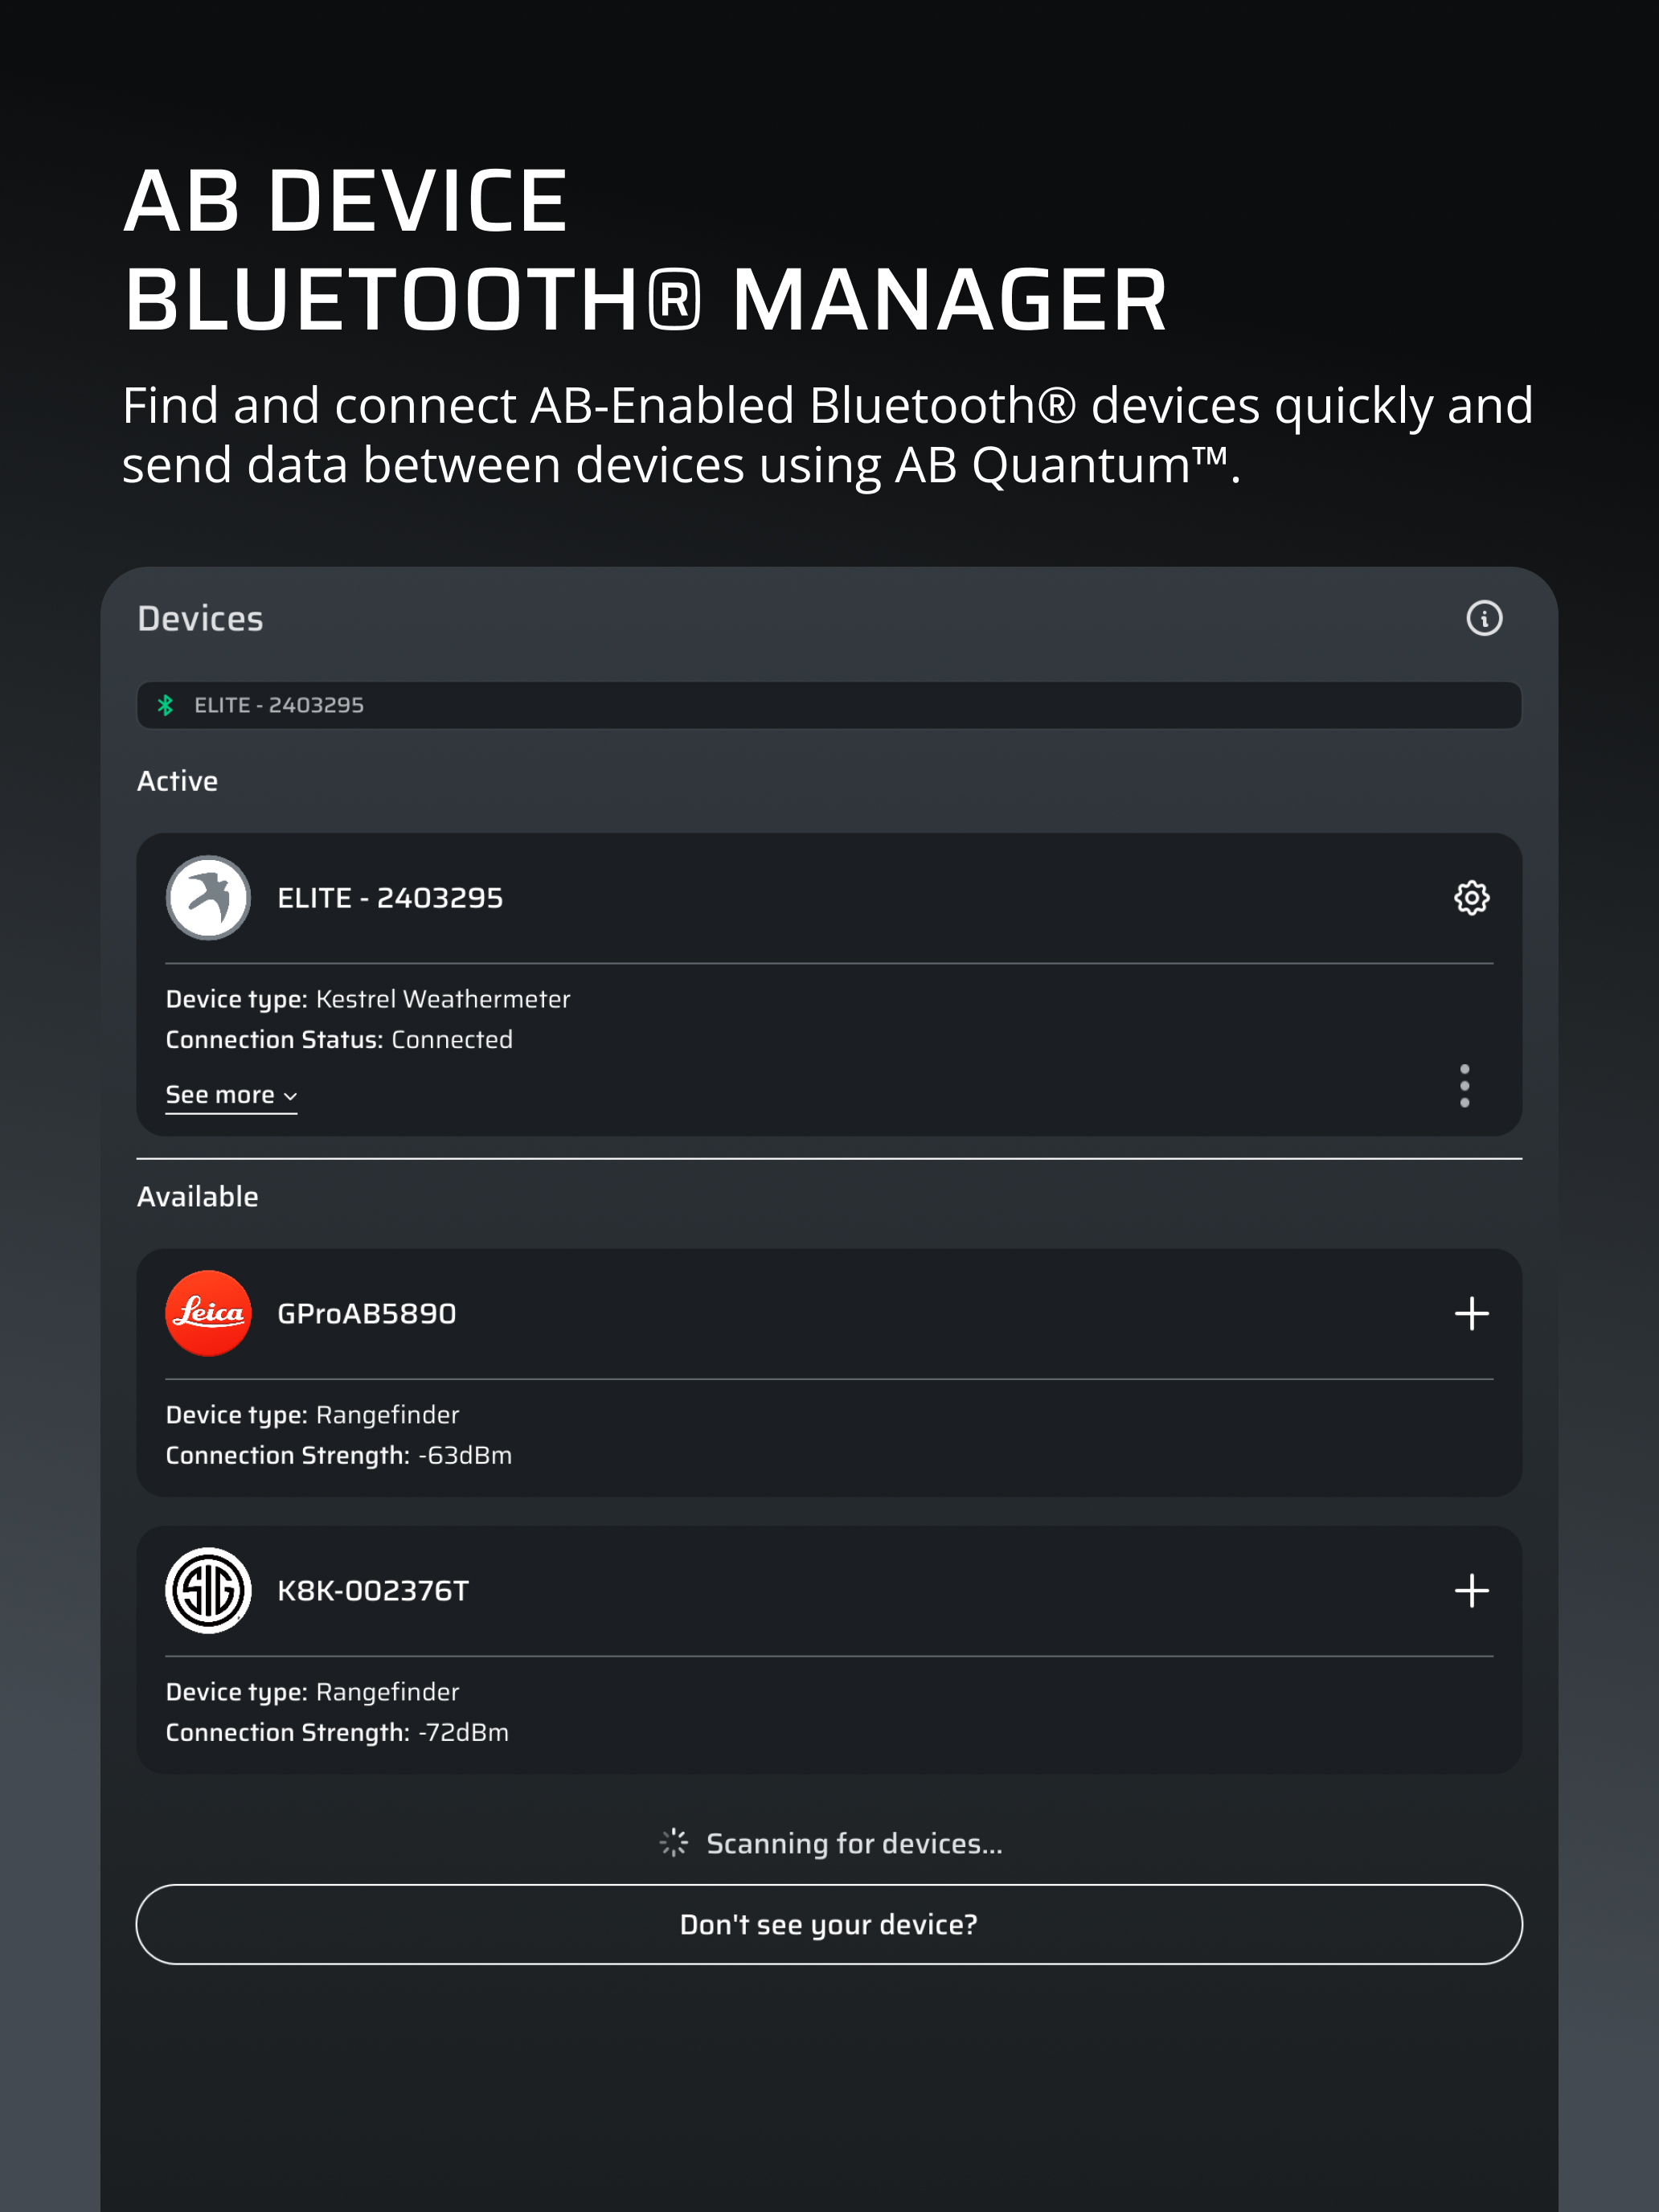The width and height of the screenshot is (1659, 2212).
Task: Click the Available section label
Action: tap(197, 1196)
